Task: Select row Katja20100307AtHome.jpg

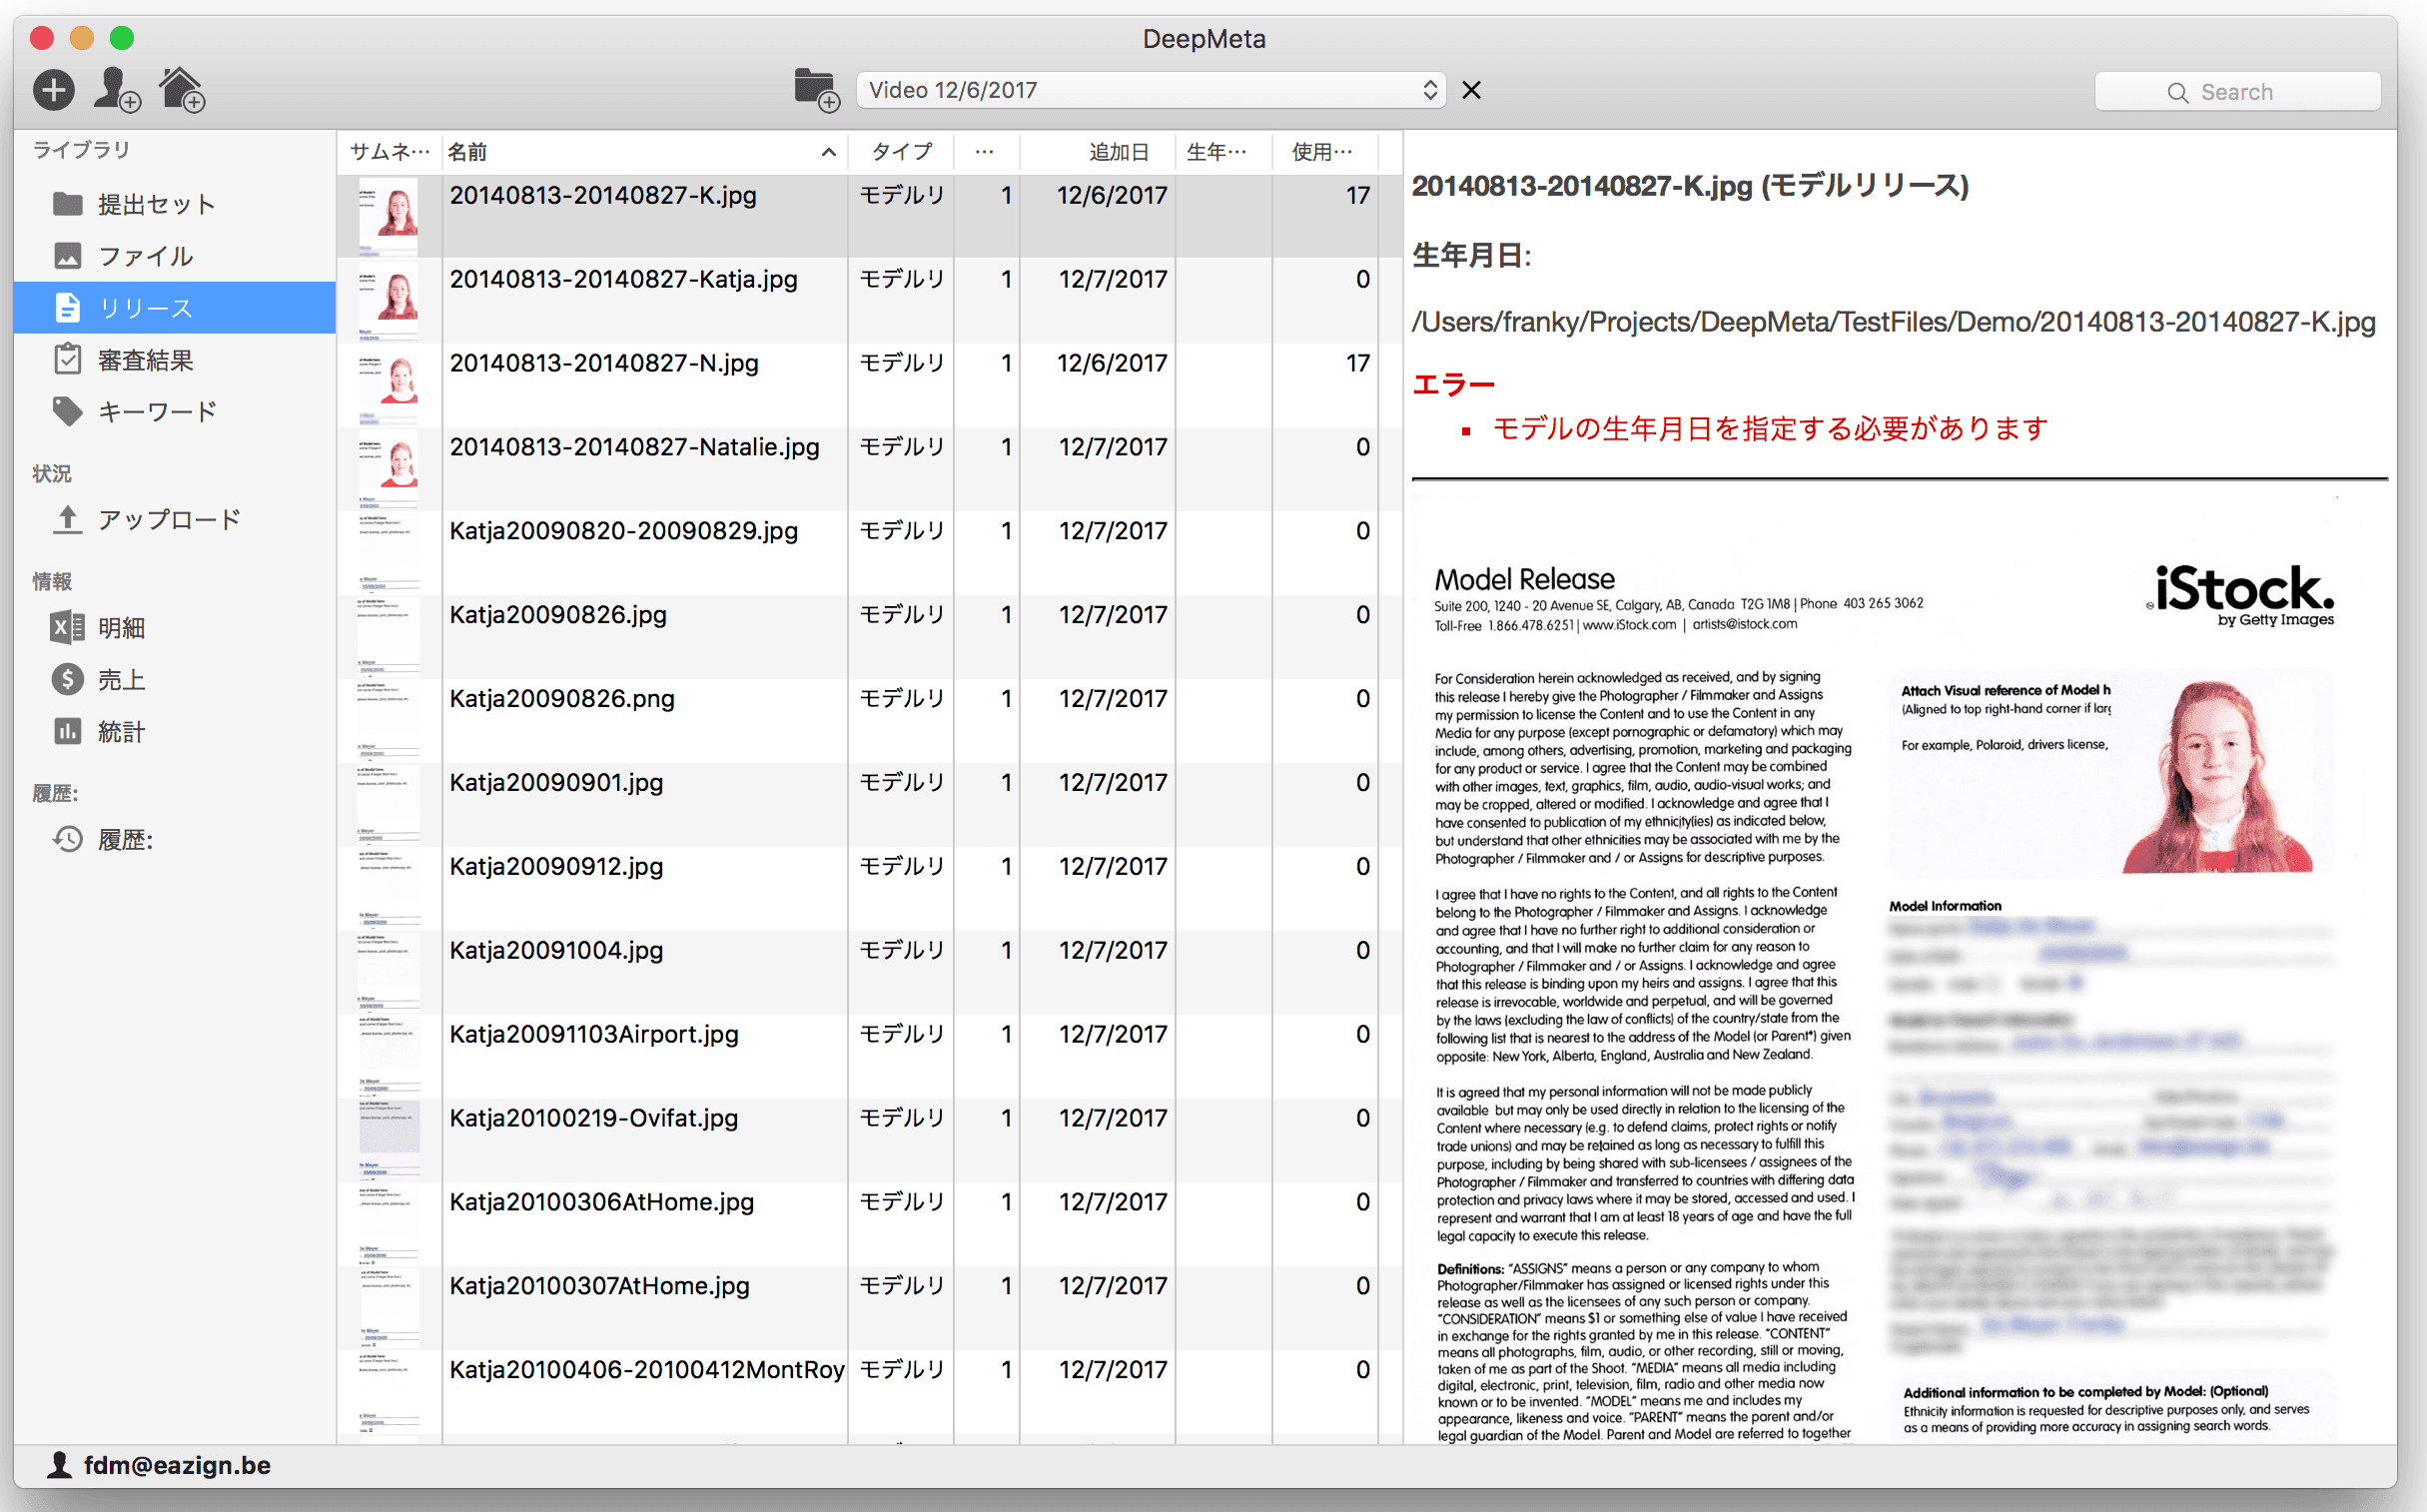Action: [x=868, y=1308]
